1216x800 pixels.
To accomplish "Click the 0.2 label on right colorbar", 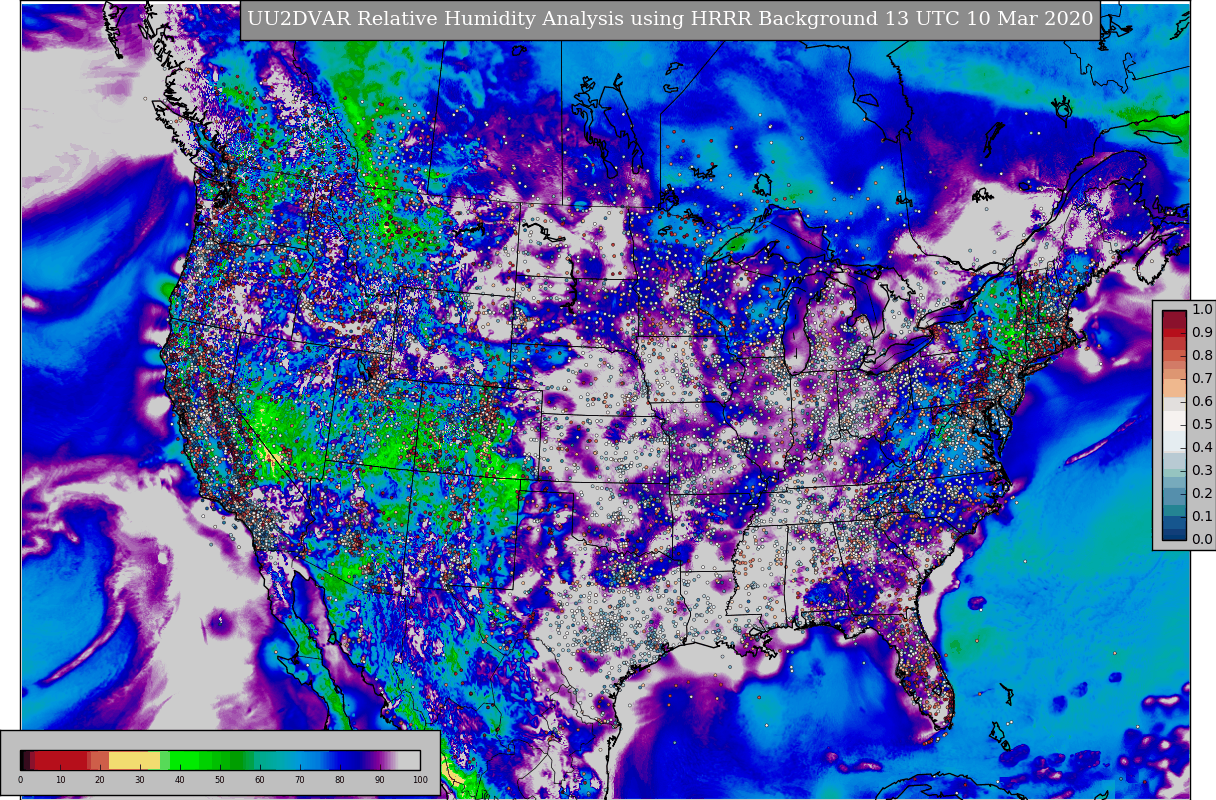I will point(1202,494).
